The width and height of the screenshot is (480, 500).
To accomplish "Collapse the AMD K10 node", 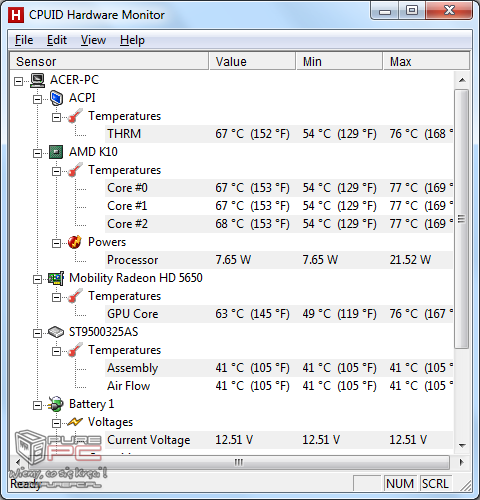I will click(x=37, y=153).
